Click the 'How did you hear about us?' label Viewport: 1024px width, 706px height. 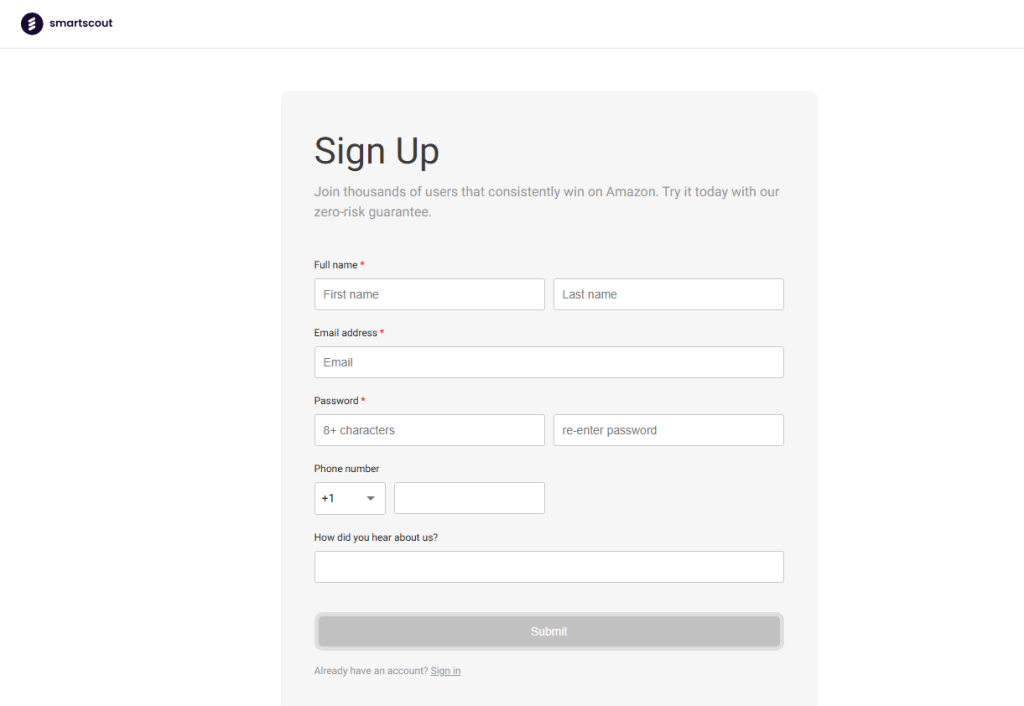(x=376, y=537)
